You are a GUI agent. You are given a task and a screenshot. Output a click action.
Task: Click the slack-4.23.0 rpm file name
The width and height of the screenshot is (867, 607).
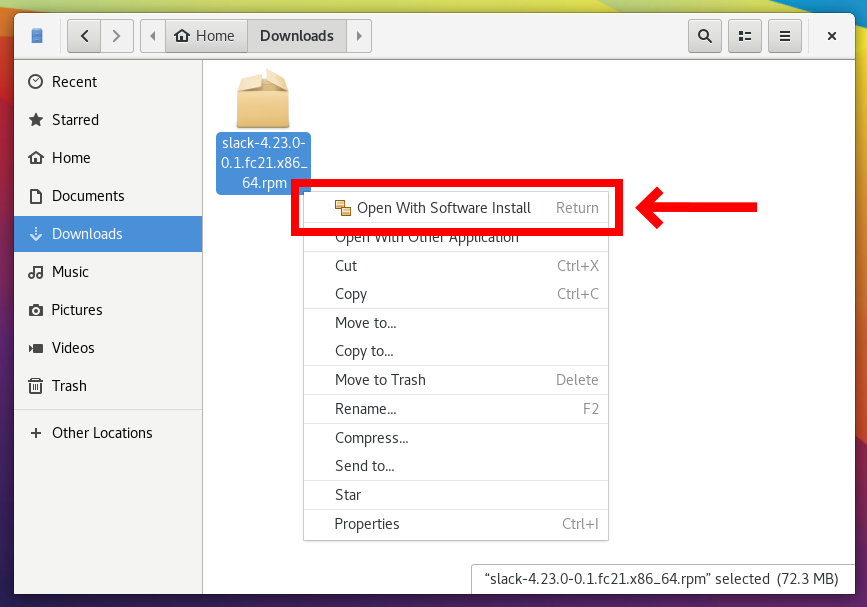(x=264, y=163)
